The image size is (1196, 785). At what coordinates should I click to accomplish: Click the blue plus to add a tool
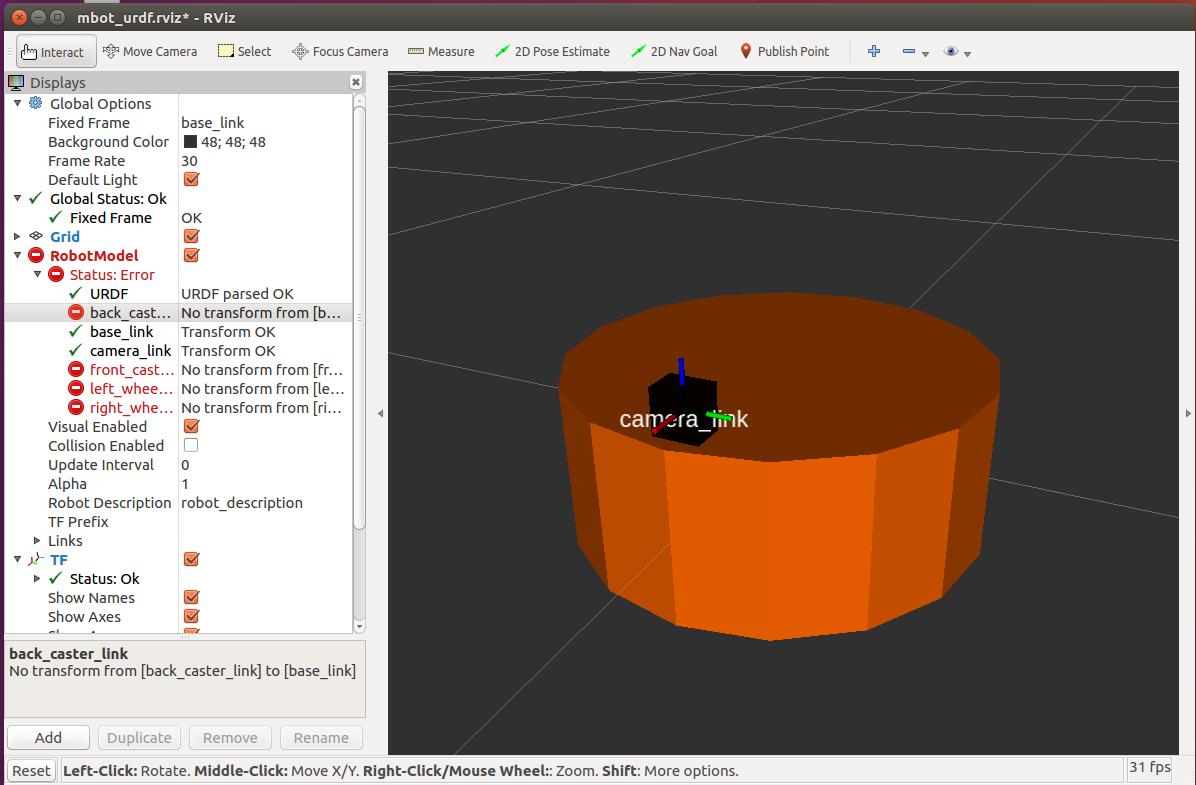(873, 51)
